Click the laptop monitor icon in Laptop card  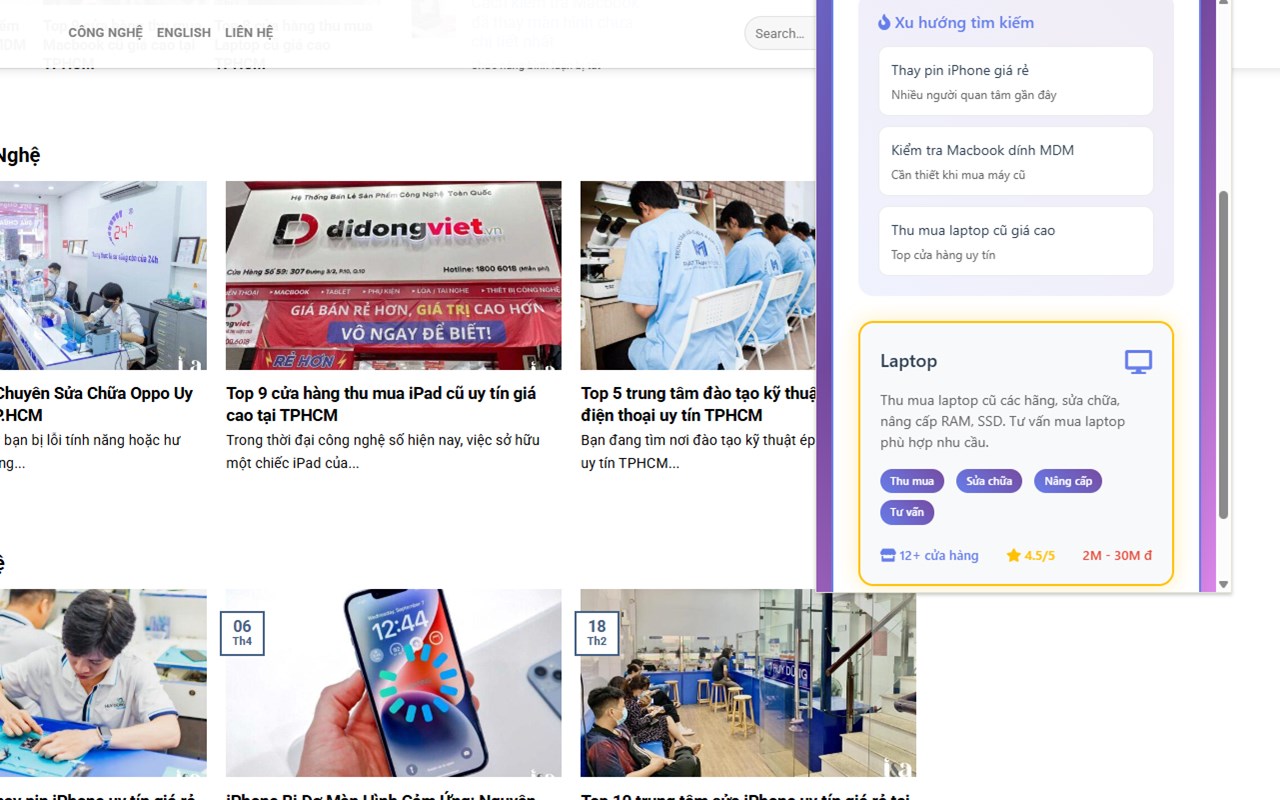pyautogui.click(x=1138, y=362)
